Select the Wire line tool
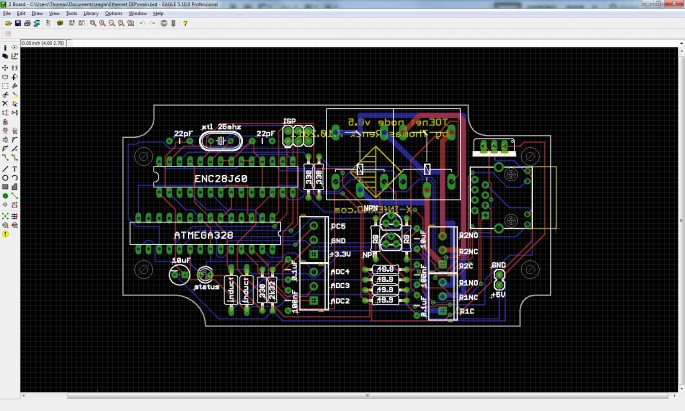The height and width of the screenshot is (411, 685). pos(5,169)
